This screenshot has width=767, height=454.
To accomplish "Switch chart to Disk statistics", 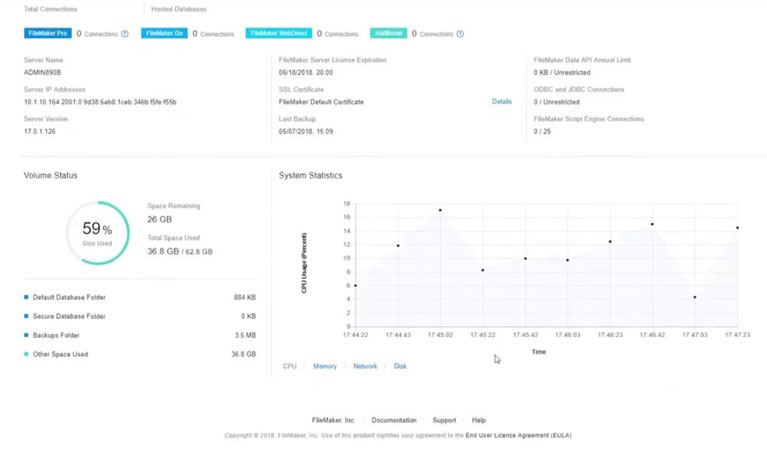I will point(400,366).
